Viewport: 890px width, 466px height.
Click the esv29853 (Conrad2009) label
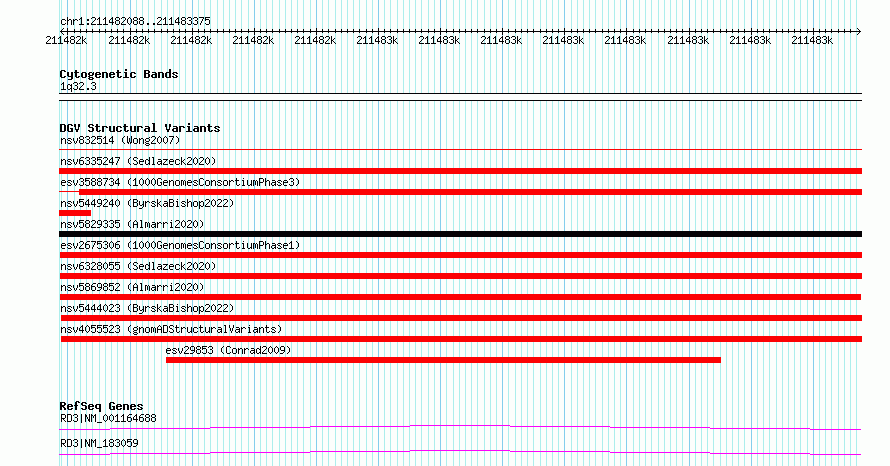point(228,350)
